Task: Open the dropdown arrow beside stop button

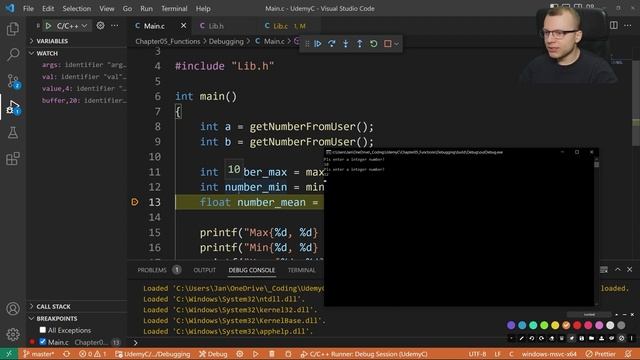Action: point(396,44)
